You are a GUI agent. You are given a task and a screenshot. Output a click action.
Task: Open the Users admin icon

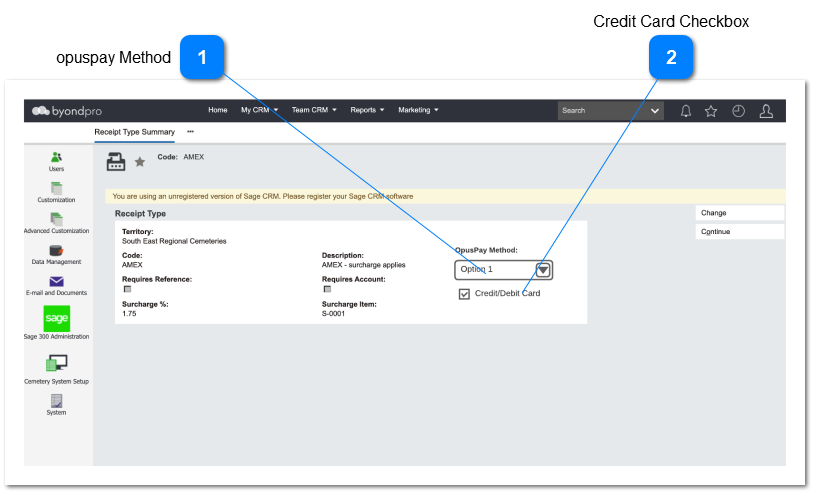tap(57, 157)
